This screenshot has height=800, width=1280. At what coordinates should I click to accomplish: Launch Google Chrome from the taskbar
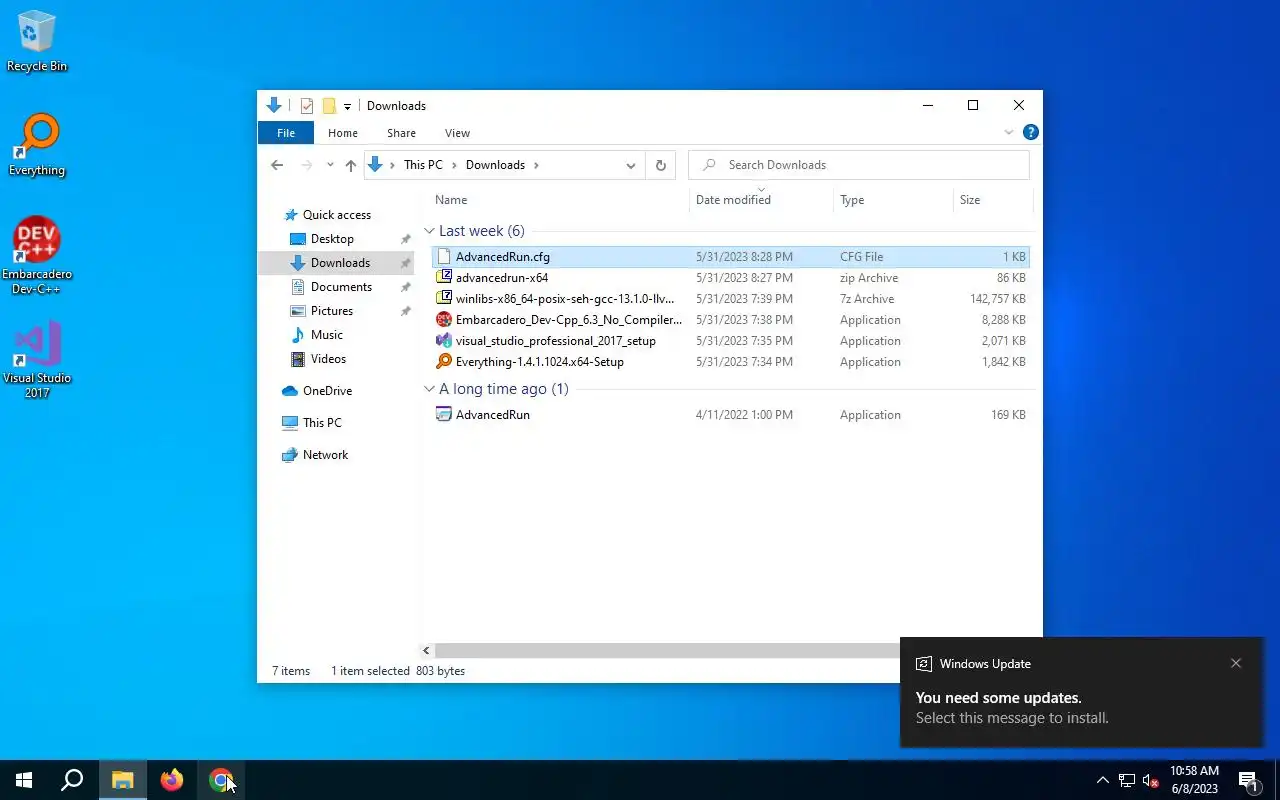click(221, 780)
